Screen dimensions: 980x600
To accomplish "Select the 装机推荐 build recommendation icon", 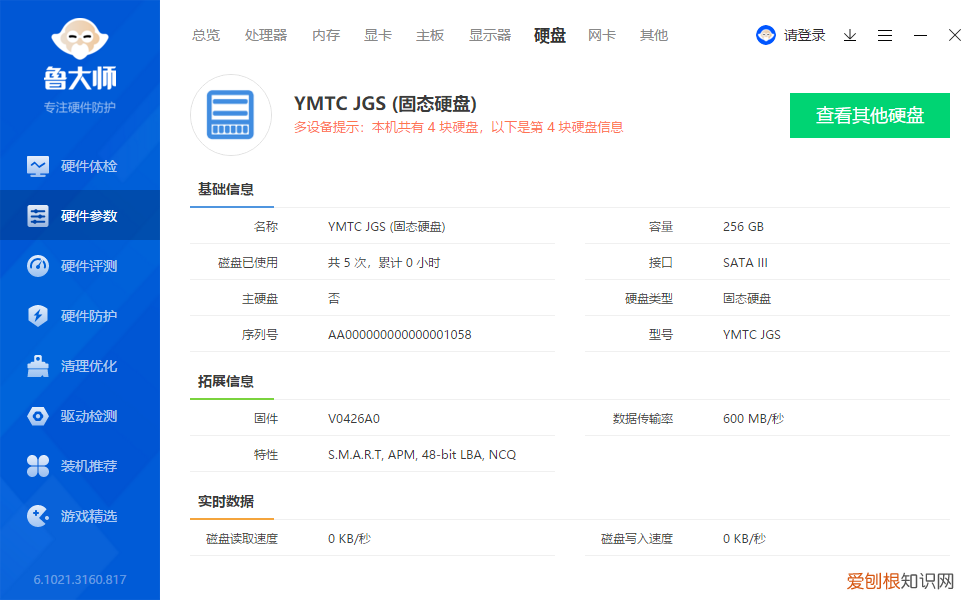I will (x=40, y=466).
